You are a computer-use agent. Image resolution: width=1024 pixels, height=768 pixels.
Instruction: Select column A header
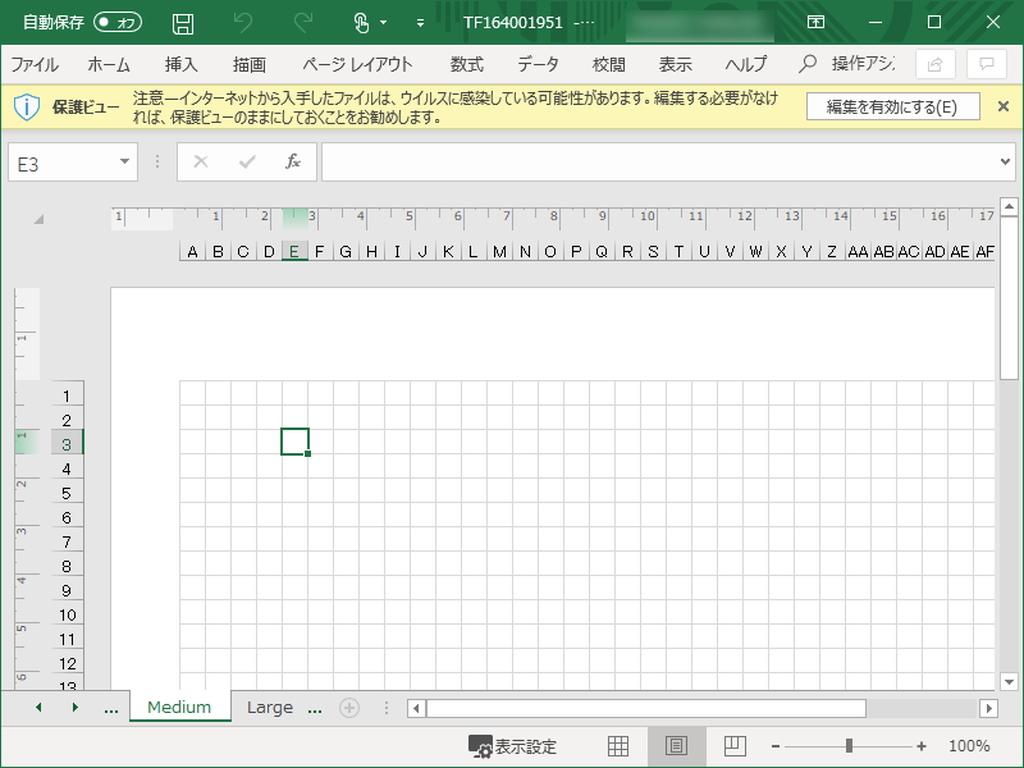(193, 251)
